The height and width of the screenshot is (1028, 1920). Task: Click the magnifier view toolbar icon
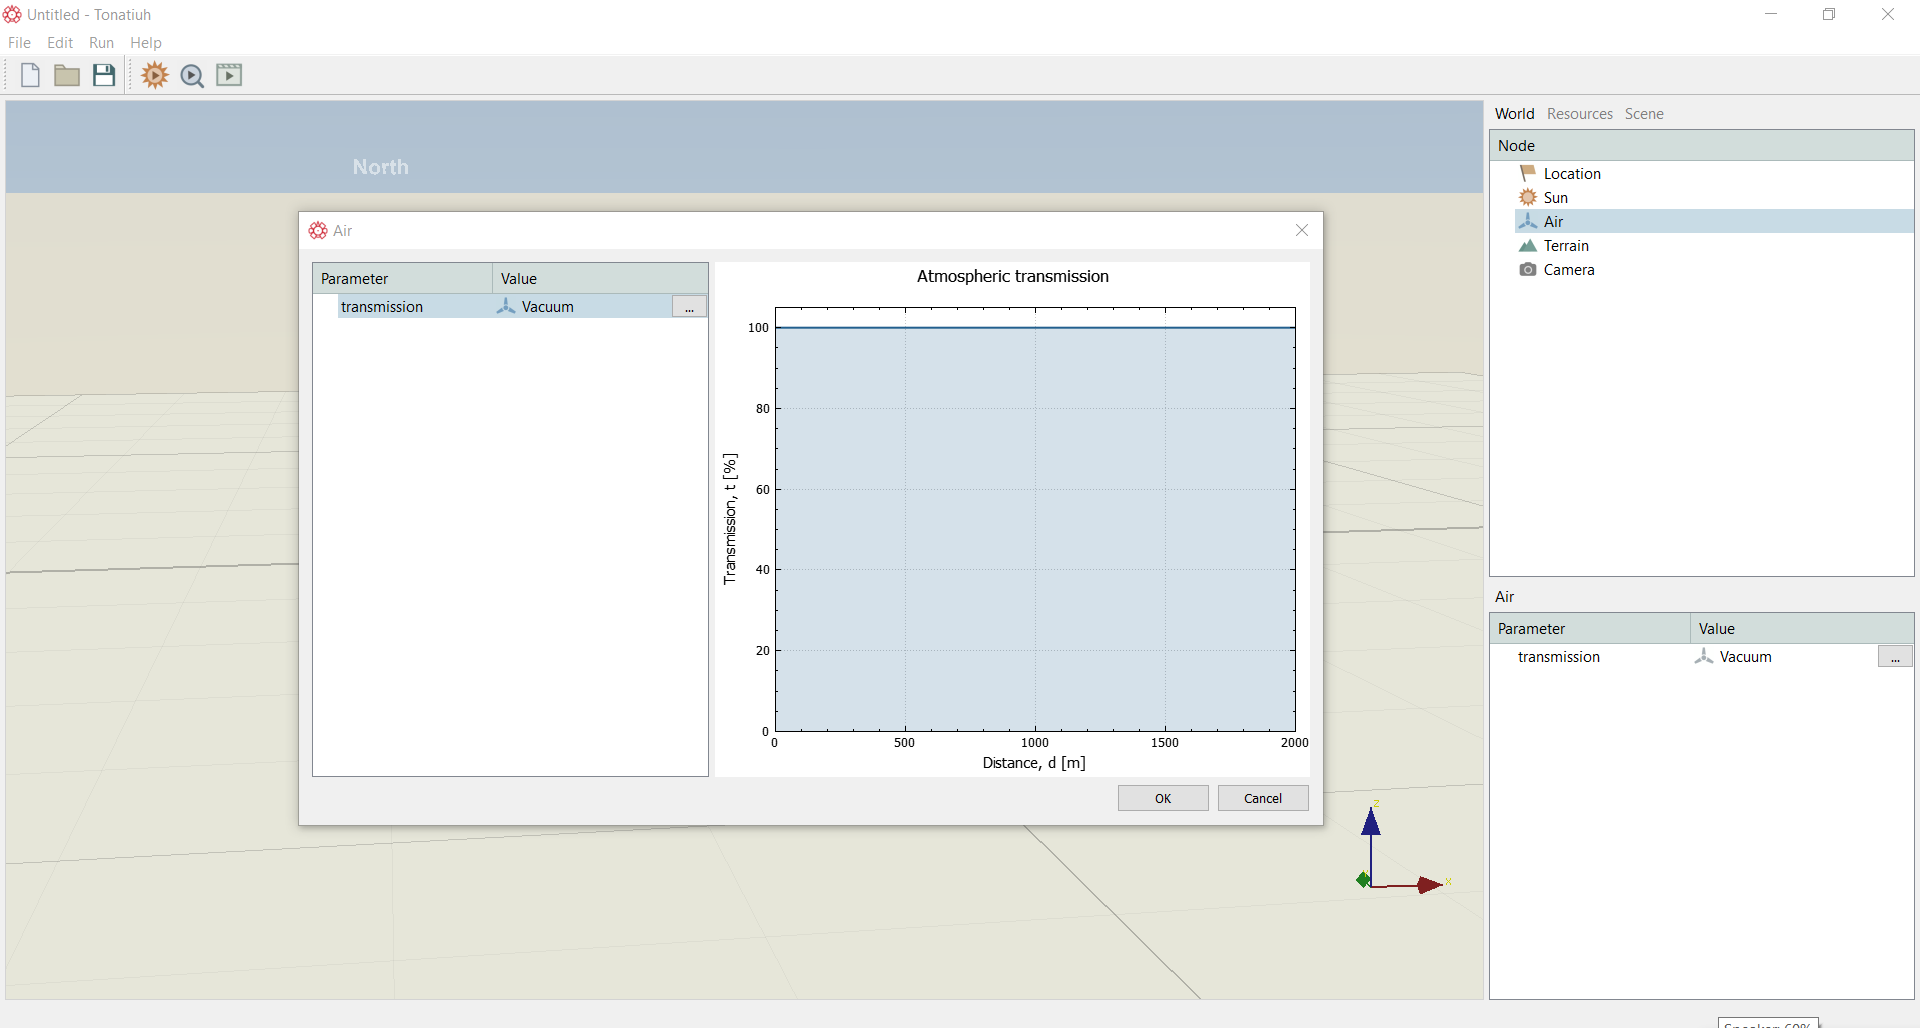[192, 76]
